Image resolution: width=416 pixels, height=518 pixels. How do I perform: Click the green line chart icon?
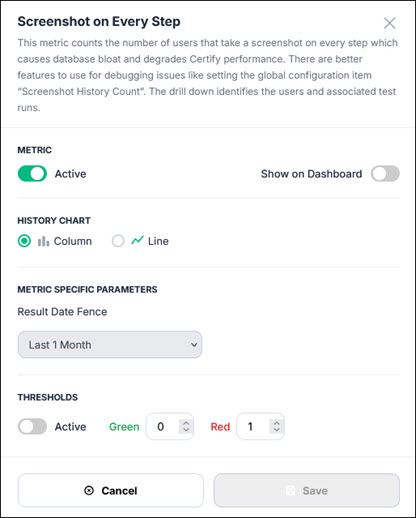click(137, 240)
